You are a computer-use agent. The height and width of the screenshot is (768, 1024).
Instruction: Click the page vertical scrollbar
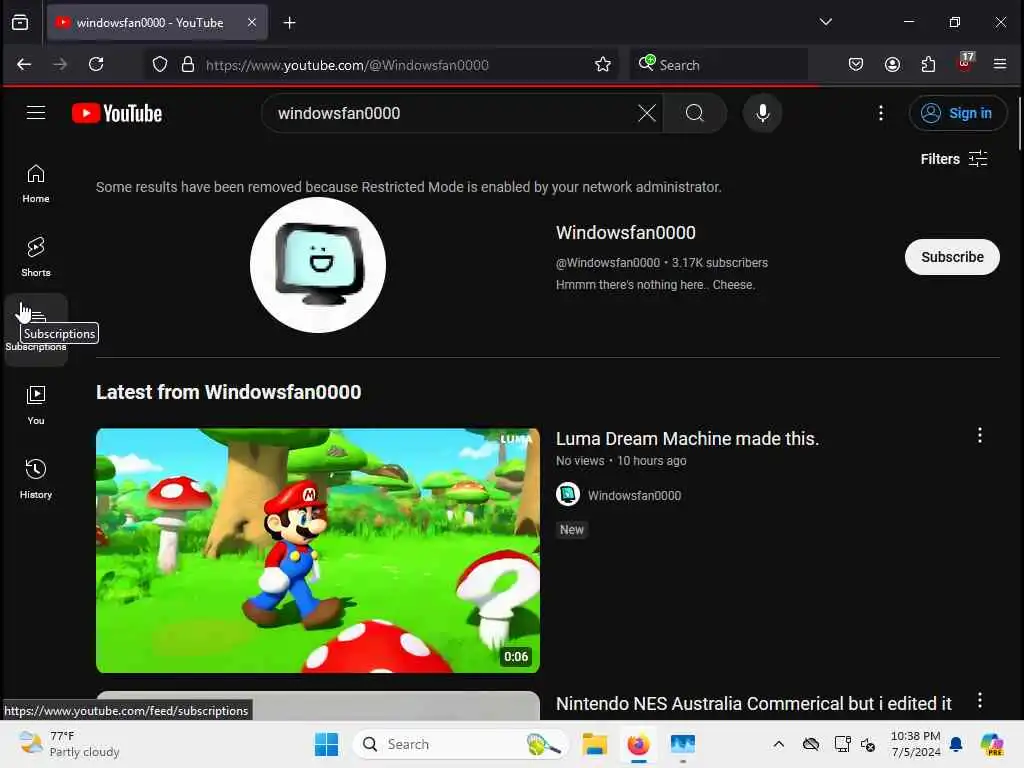pos(1019,124)
